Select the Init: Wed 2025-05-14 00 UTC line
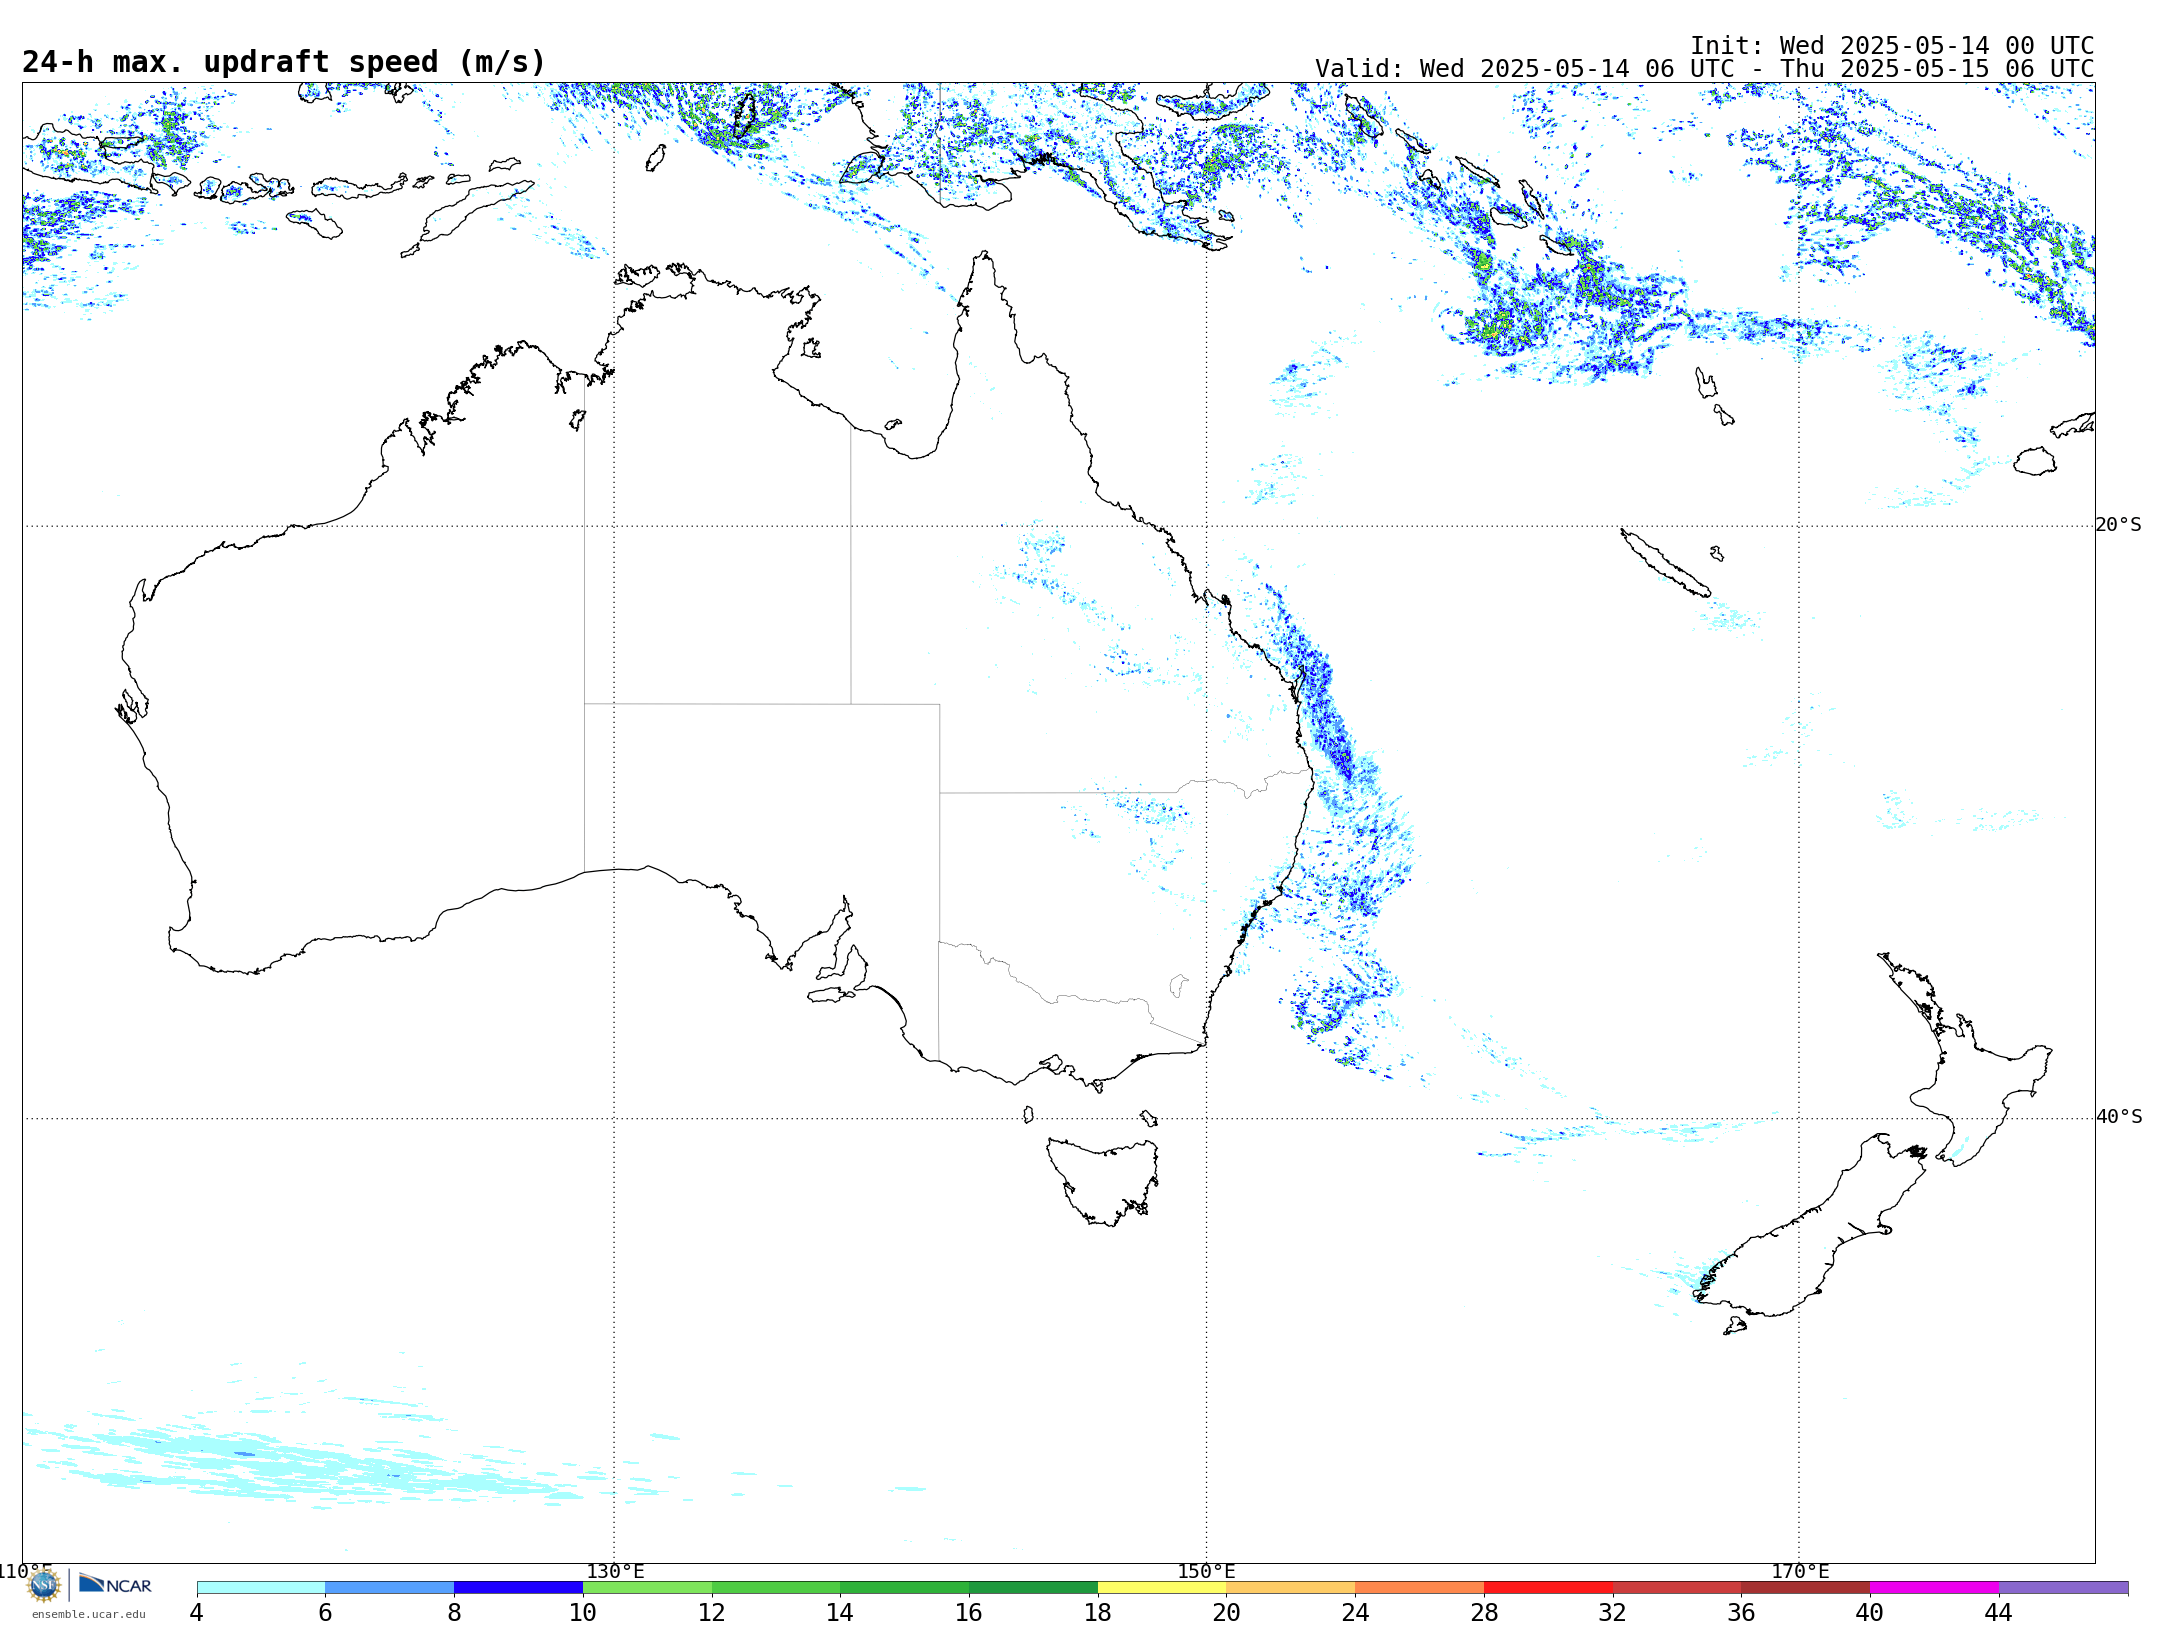Image resolution: width=2160 pixels, height=1626 pixels. coord(1892,46)
